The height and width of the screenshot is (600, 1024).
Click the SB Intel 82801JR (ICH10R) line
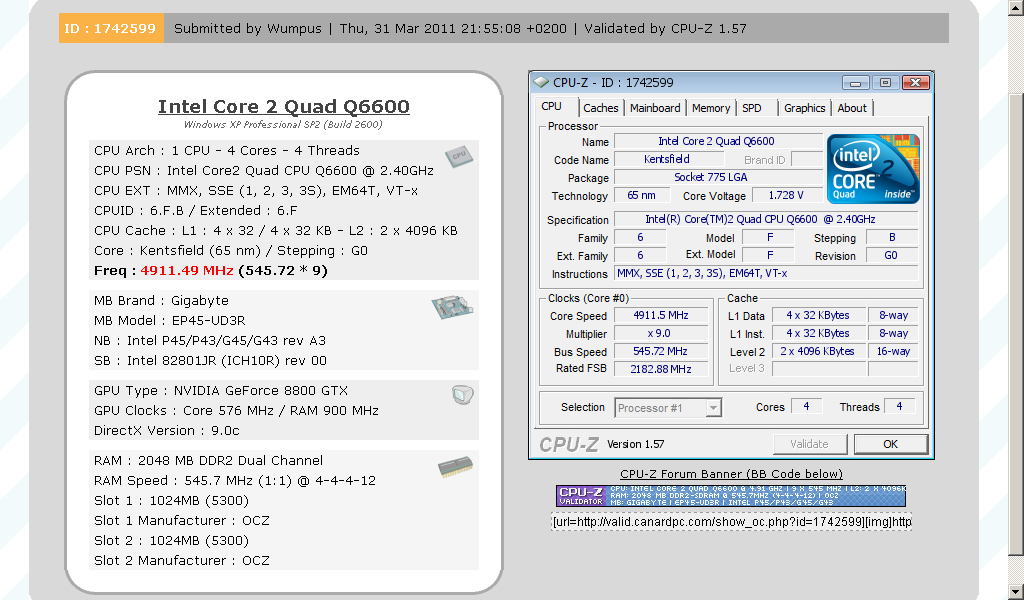pyautogui.click(x=210, y=360)
